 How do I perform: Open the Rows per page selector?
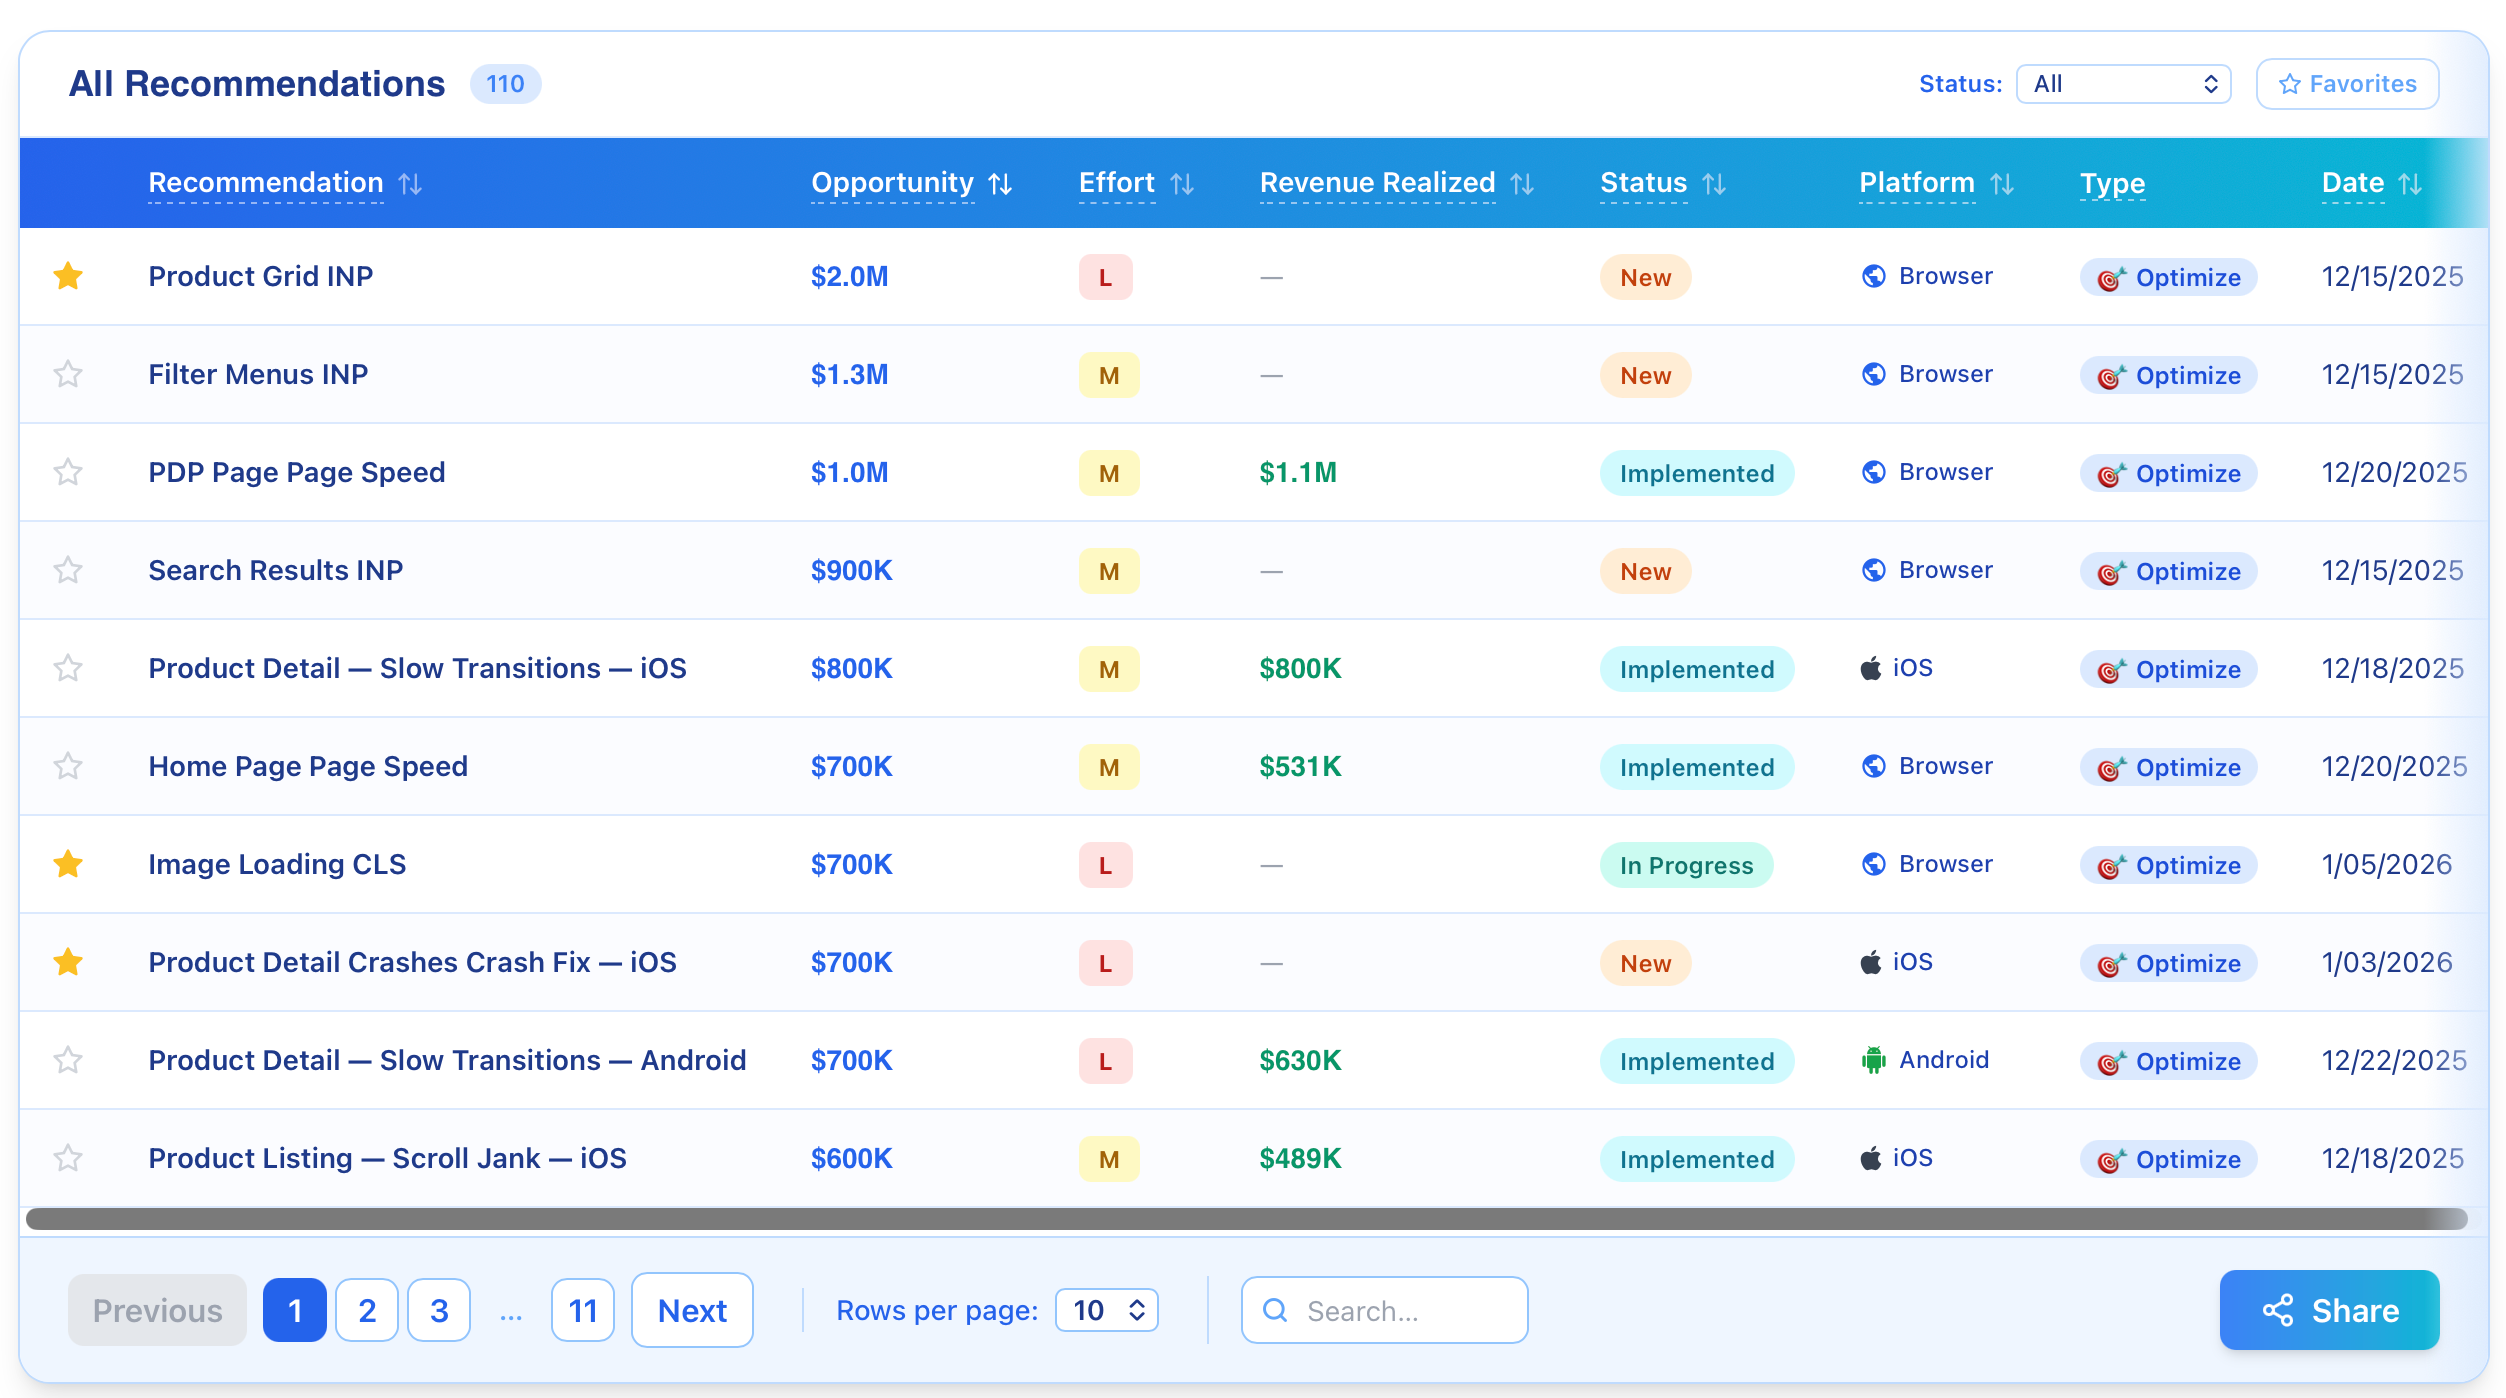[x=1107, y=1310]
